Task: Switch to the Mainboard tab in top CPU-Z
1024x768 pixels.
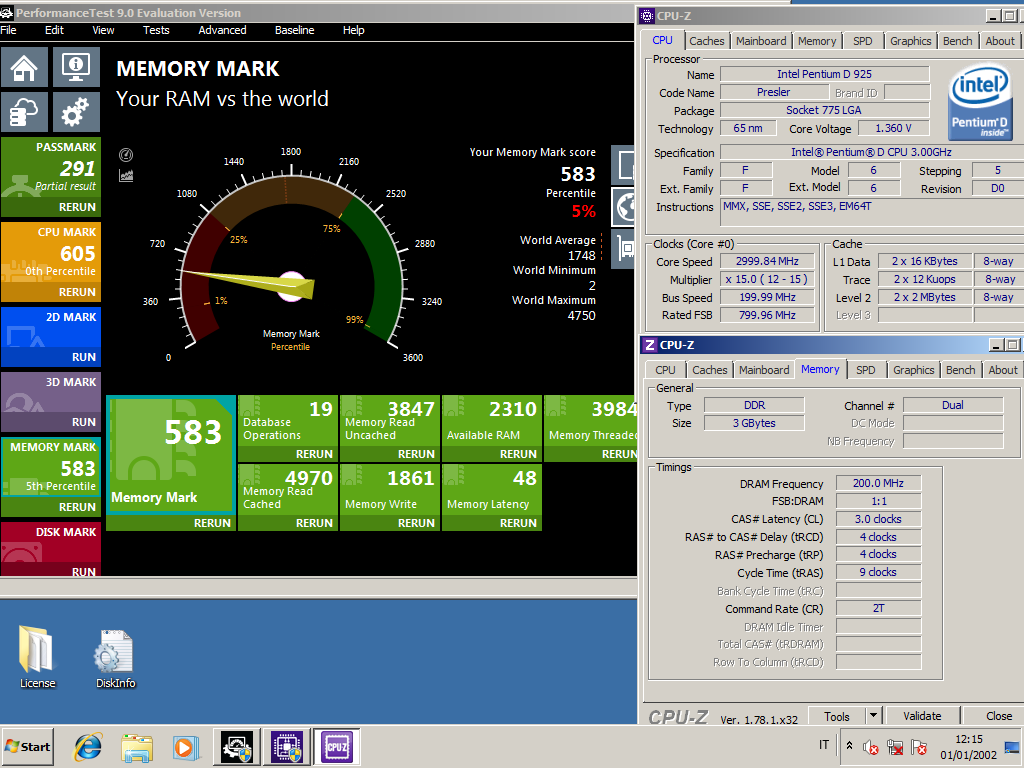Action: 761,41
